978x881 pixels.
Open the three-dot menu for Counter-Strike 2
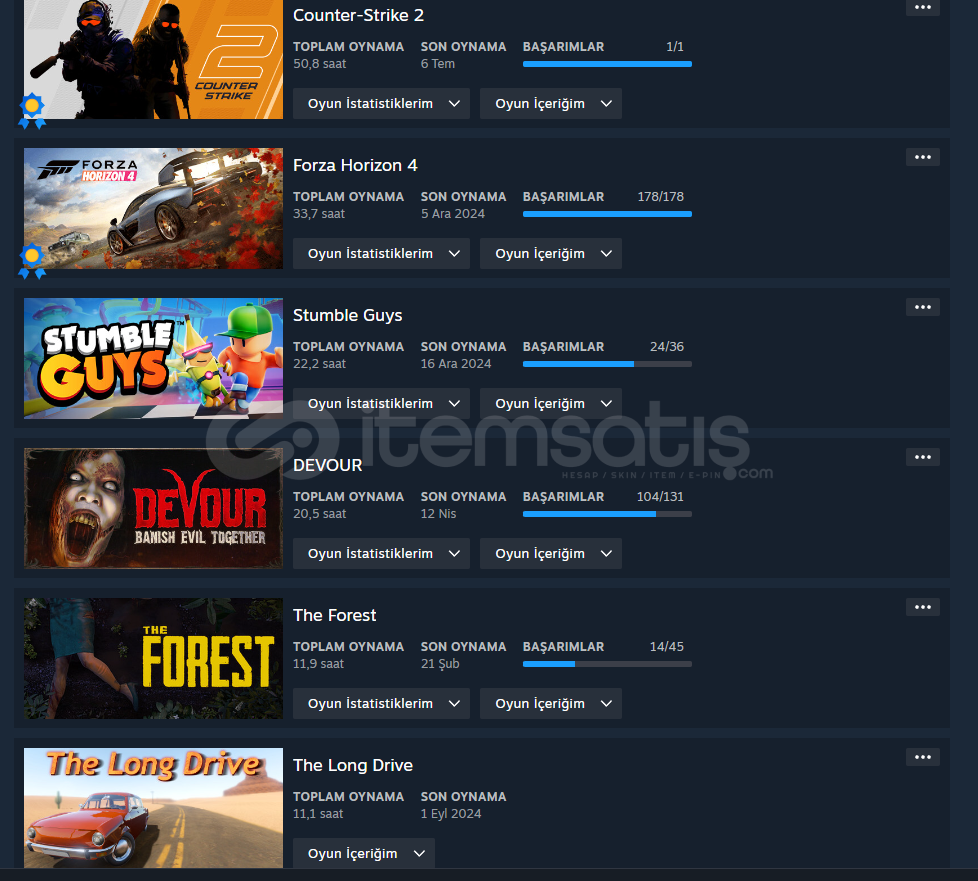point(922,8)
